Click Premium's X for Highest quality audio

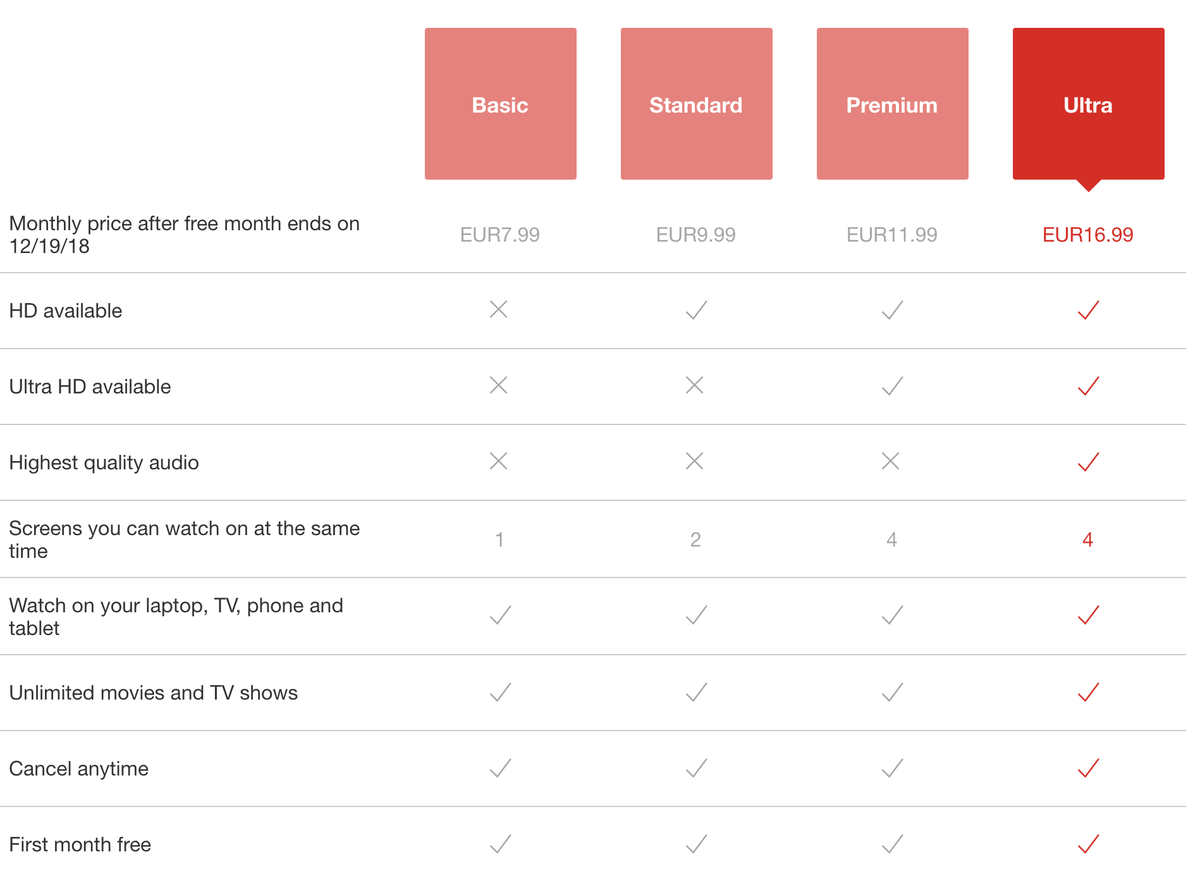pos(891,461)
